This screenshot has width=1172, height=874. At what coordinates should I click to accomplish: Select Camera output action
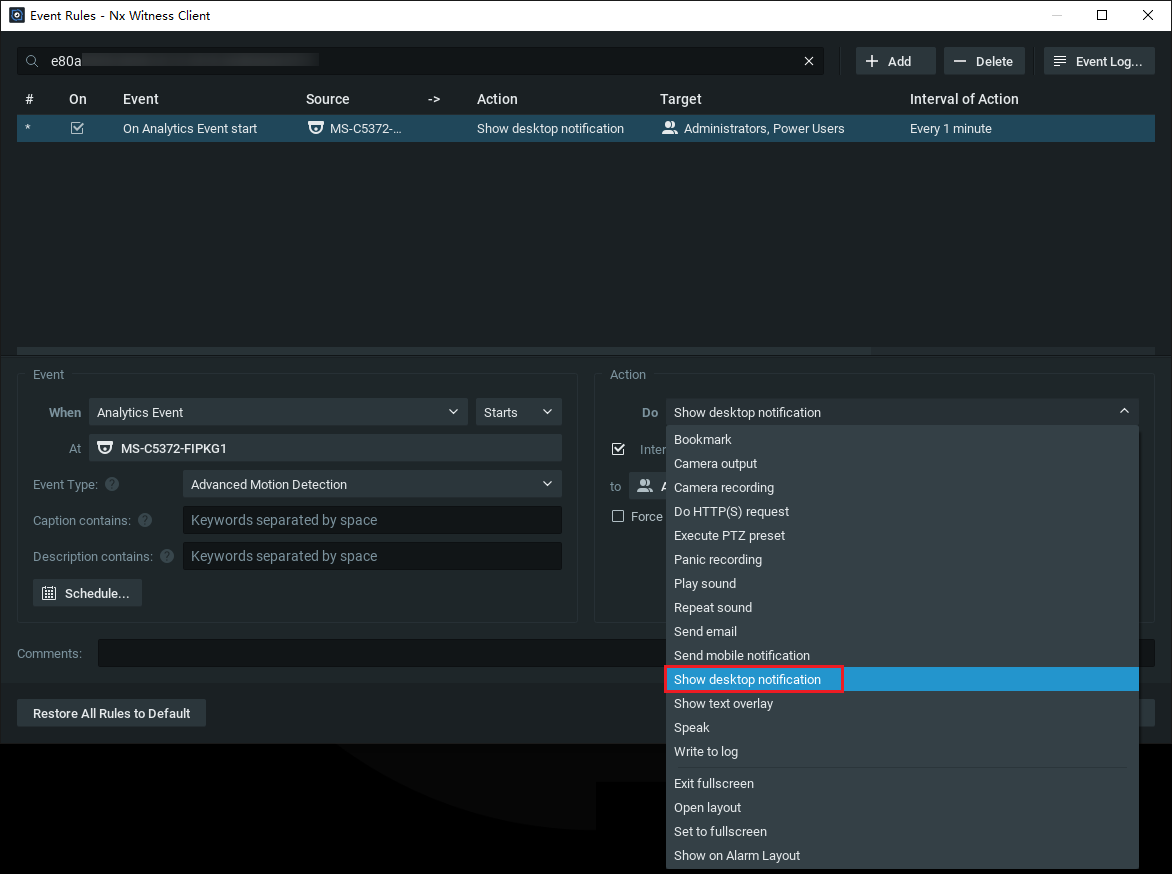[x=902, y=464]
